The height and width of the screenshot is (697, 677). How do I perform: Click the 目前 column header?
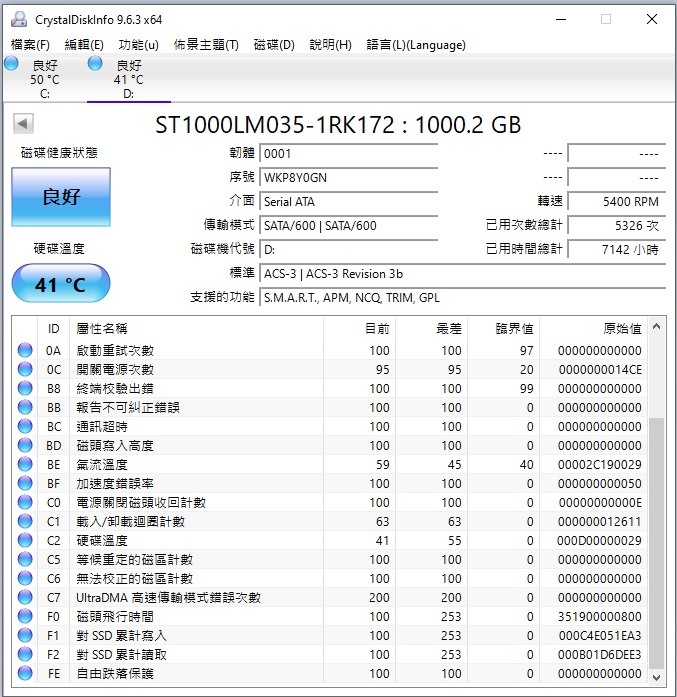tap(359, 329)
